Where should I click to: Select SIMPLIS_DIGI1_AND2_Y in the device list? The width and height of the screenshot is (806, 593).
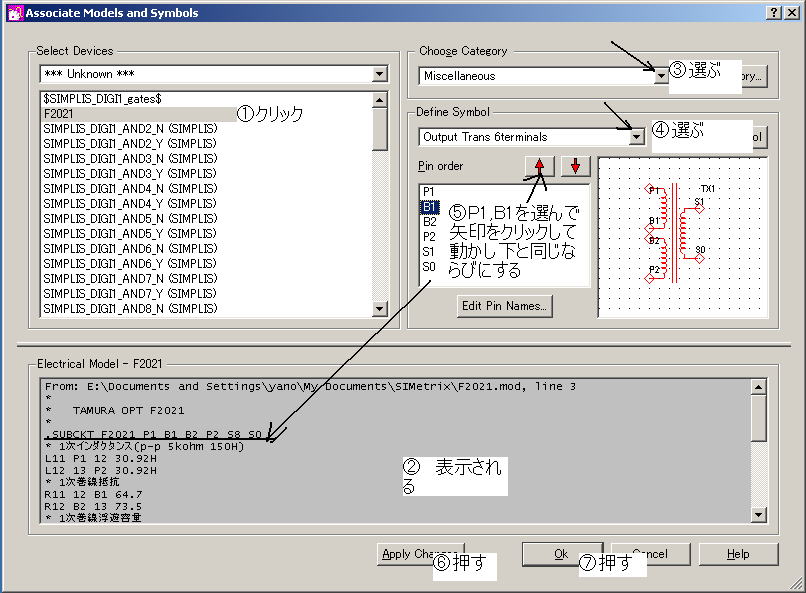coord(207,143)
